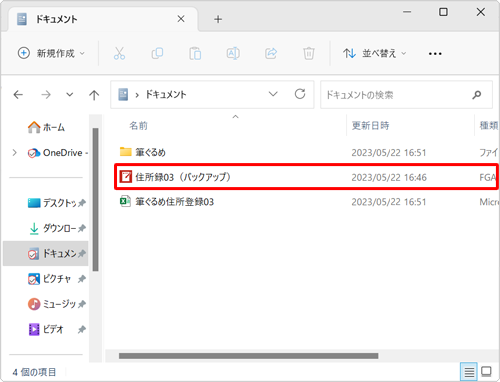500x382 pixels.
Task: Sort by 更新日時 column header
Action: pos(371,126)
